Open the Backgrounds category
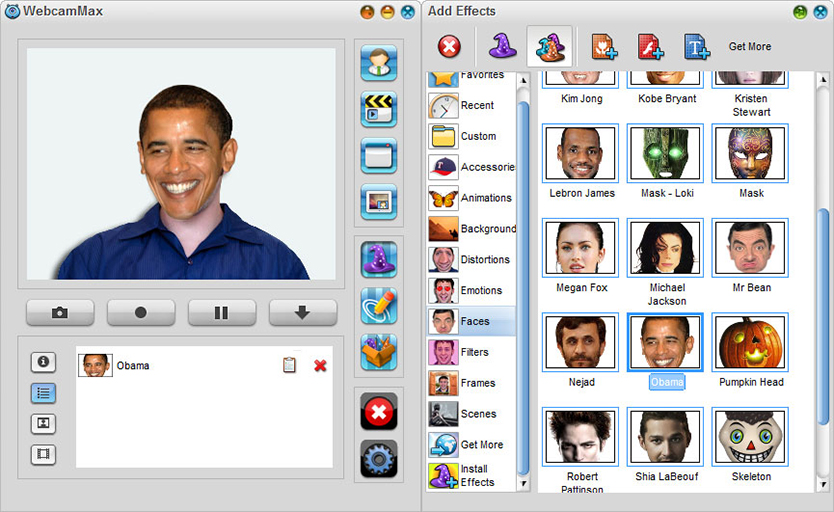 pyautogui.click(x=471, y=229)
